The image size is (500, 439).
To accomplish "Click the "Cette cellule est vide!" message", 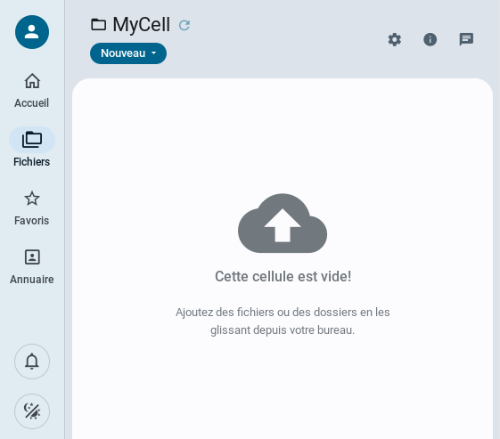I will coord(283,276).
